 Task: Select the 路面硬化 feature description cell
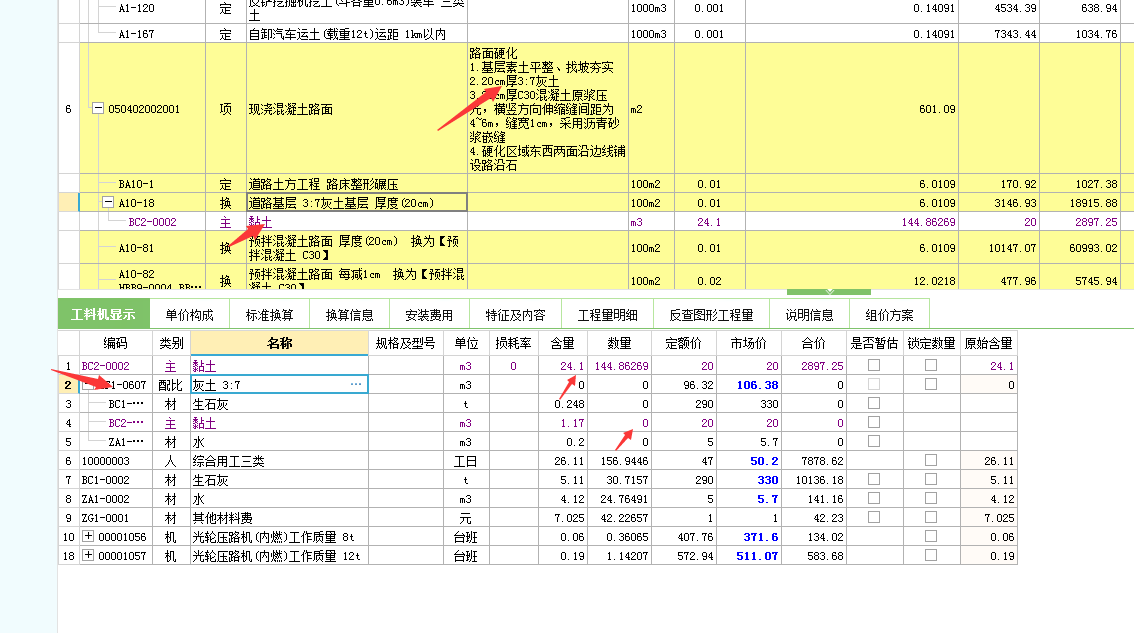point(547,109)
